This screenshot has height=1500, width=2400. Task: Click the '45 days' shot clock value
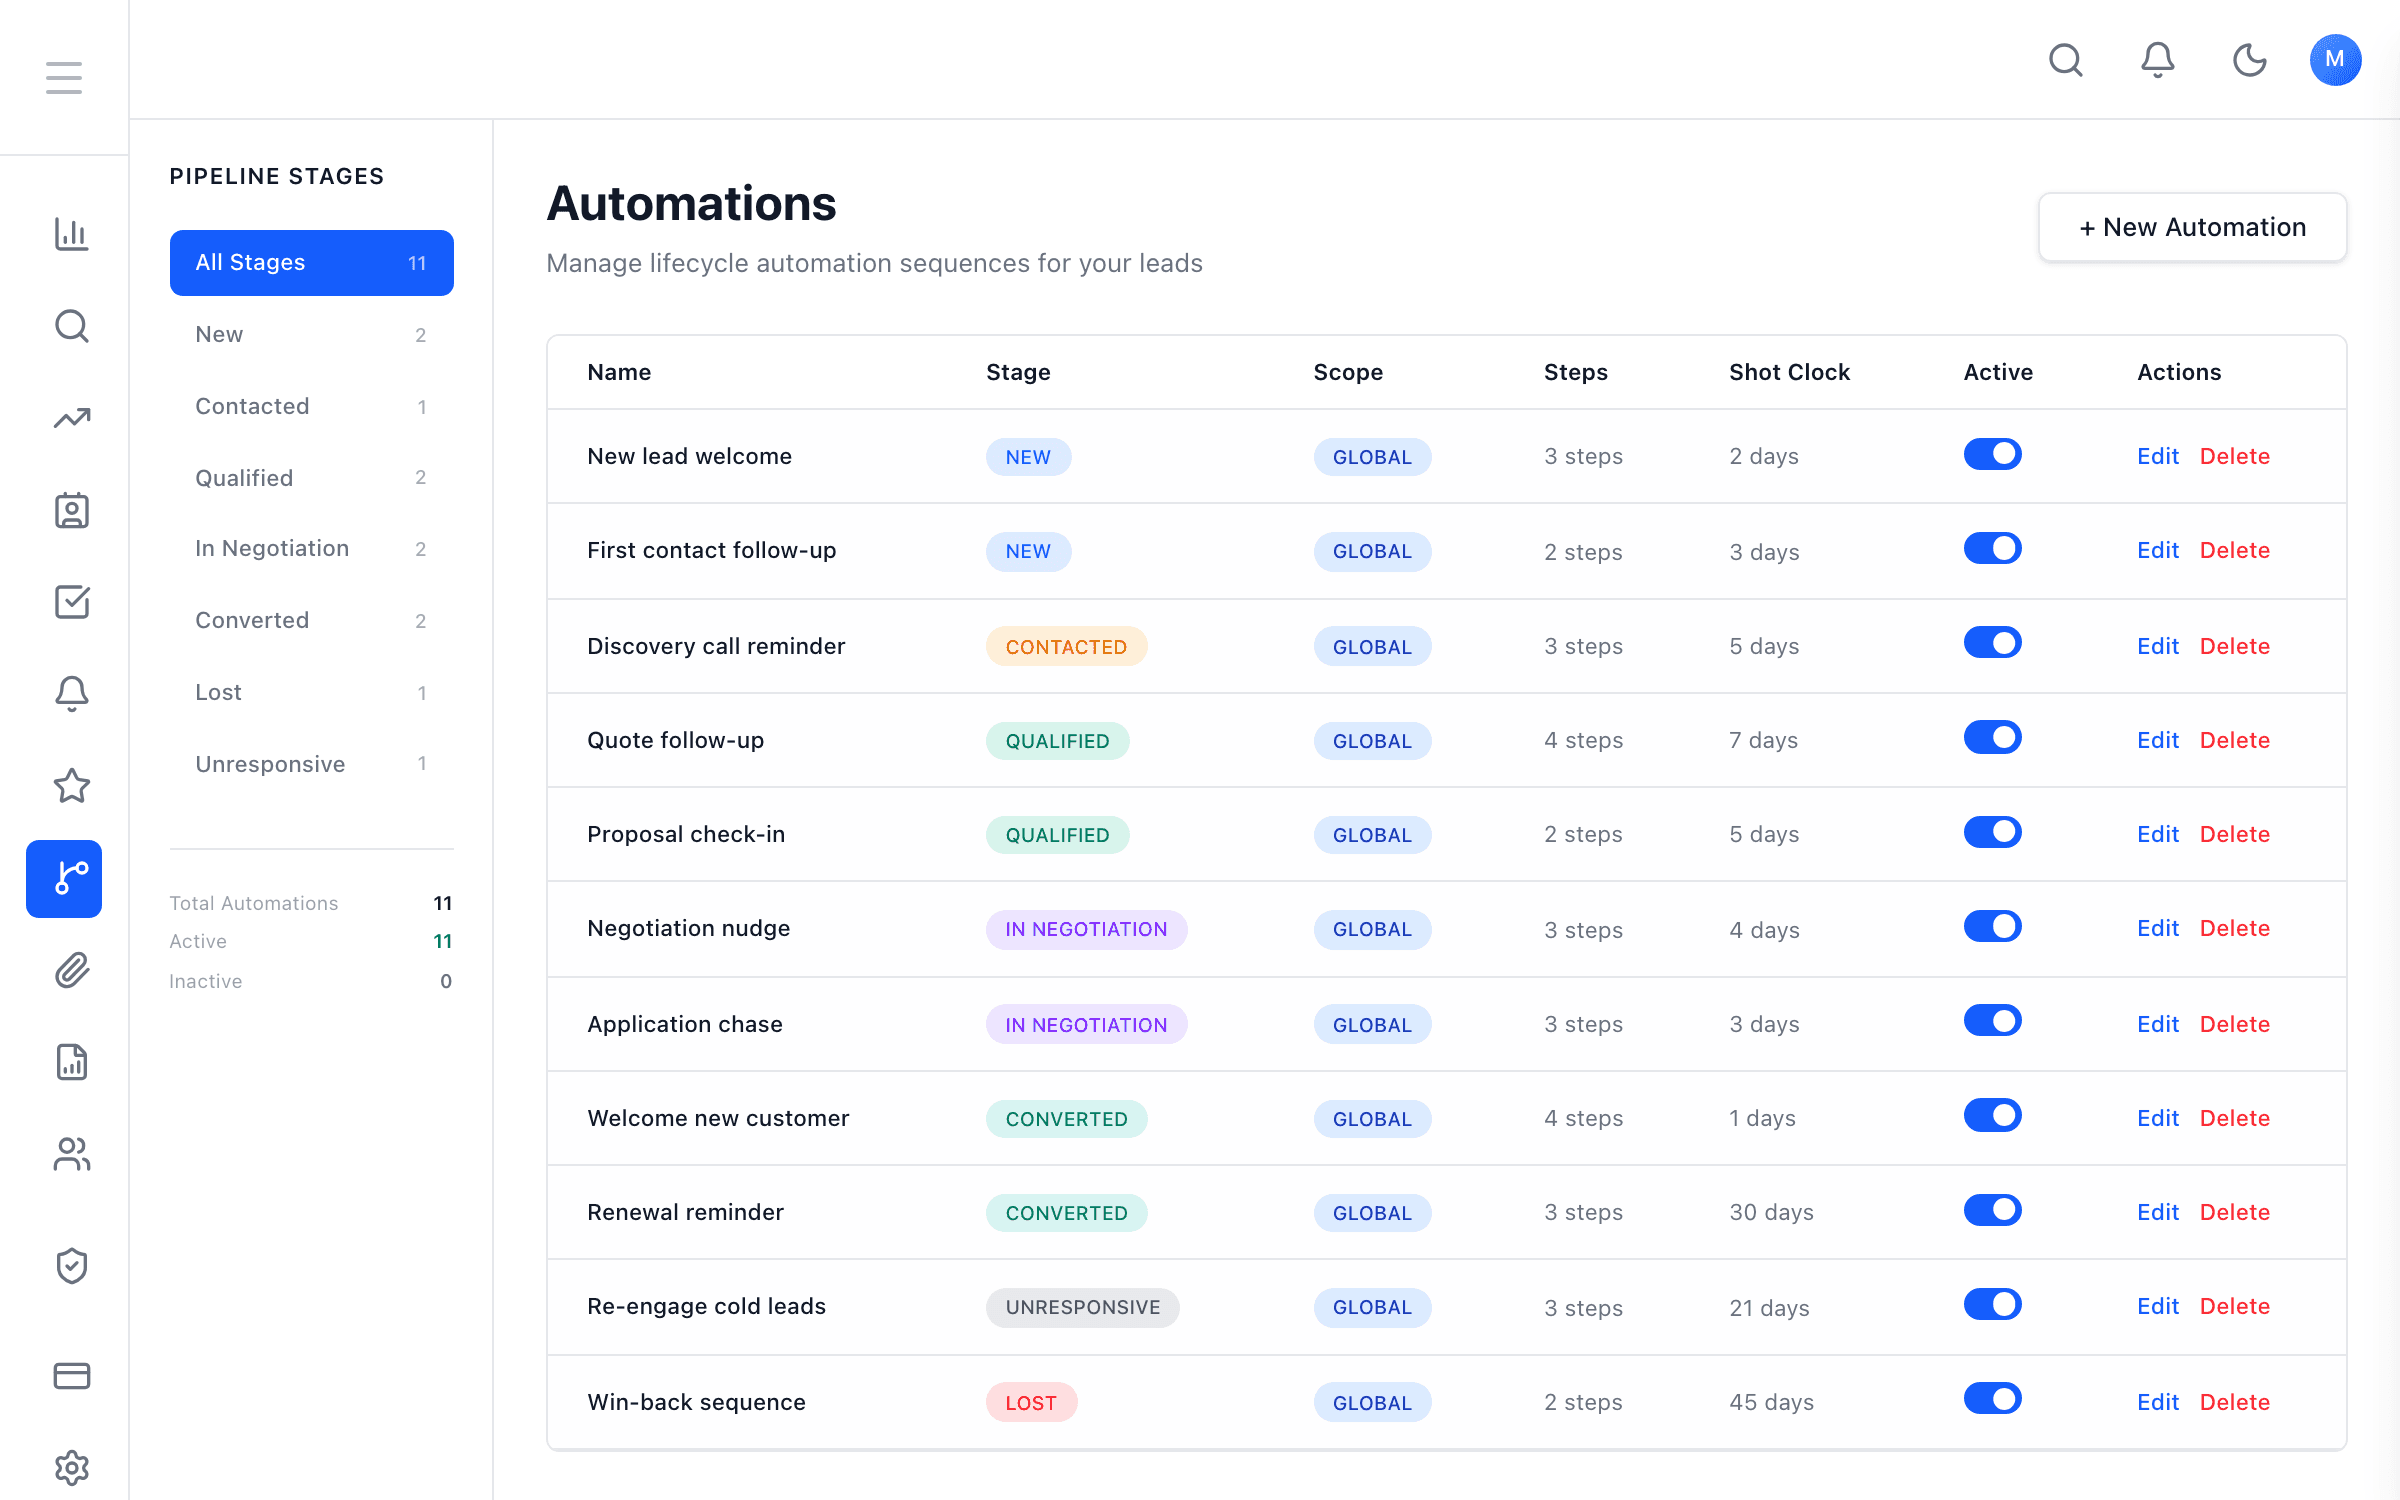[1771, 1402]
